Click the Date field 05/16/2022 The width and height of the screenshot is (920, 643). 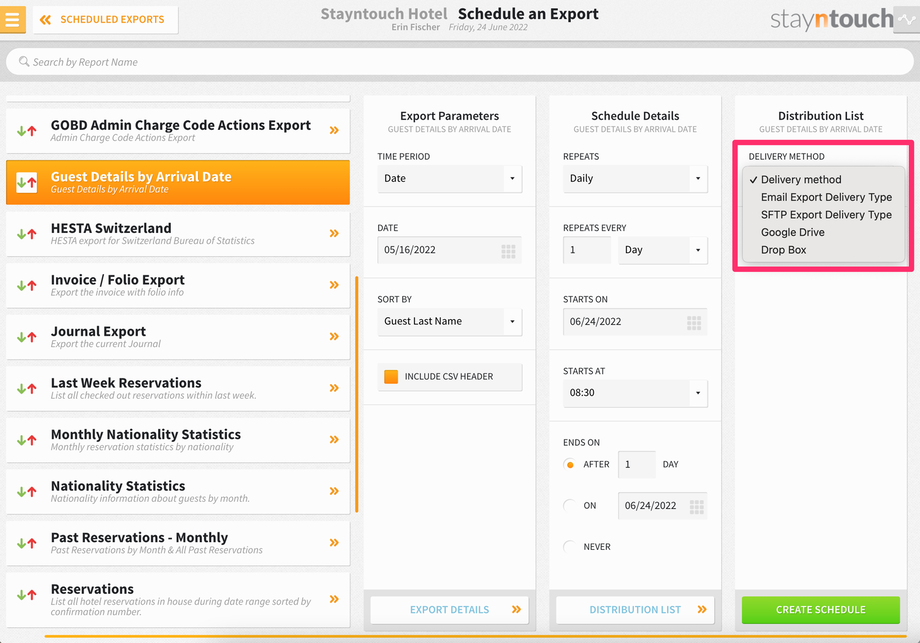tap(449, 250)
